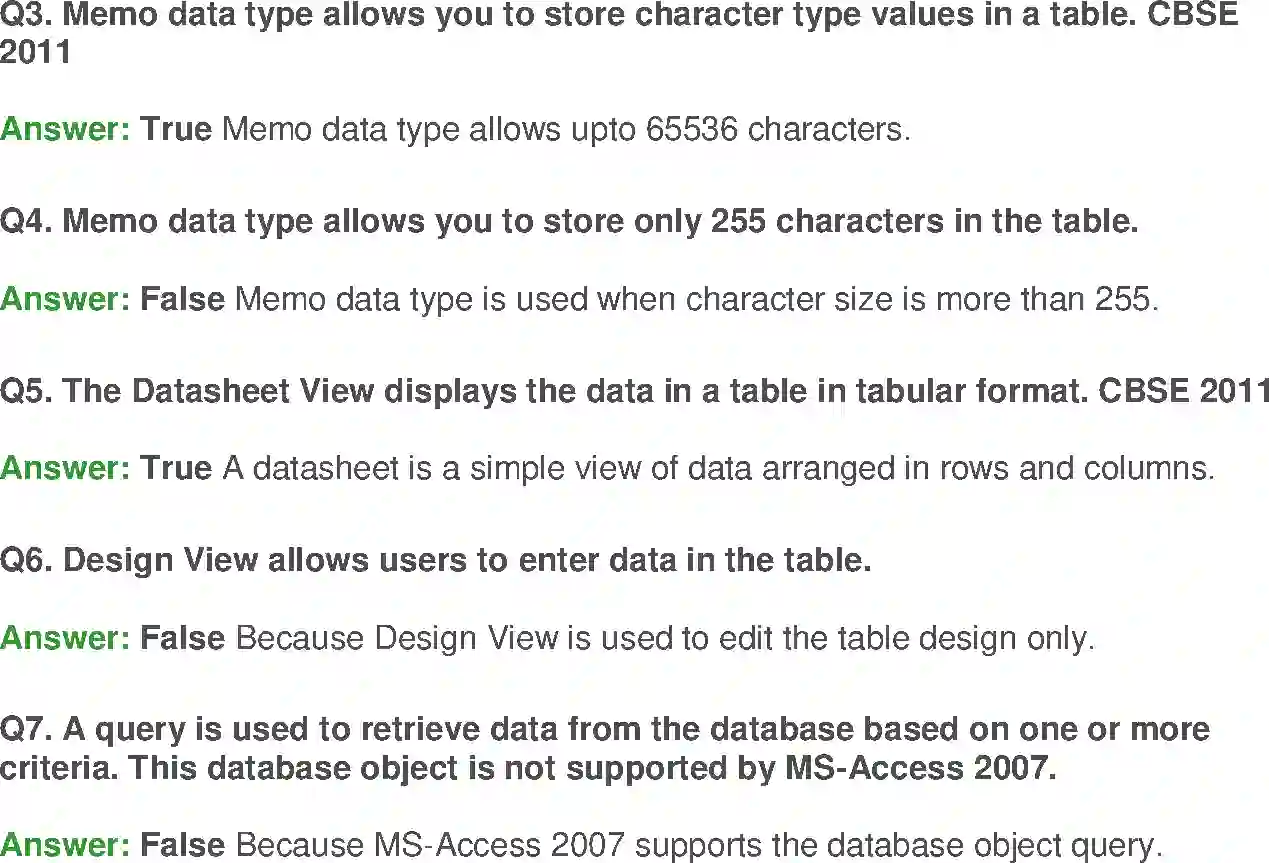Screen dimensions: 1269x863
Task: Click the word True in Q3 answer
Action: pos(176,129)
